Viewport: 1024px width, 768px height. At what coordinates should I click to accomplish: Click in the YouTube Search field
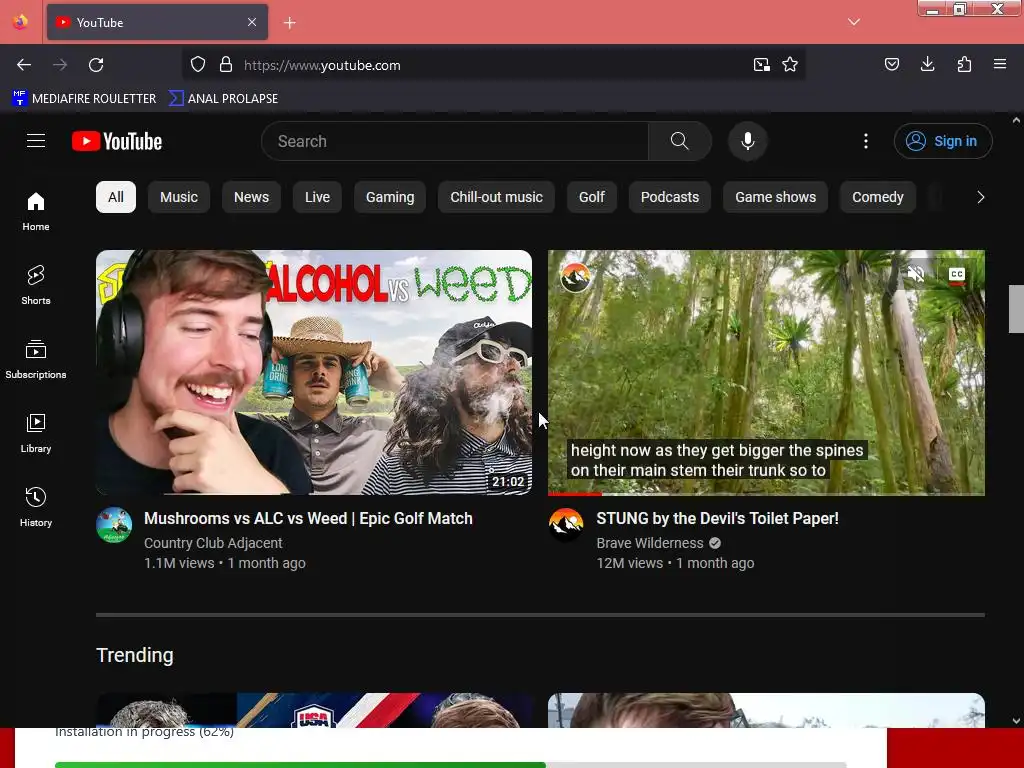(x=455, y=141)
